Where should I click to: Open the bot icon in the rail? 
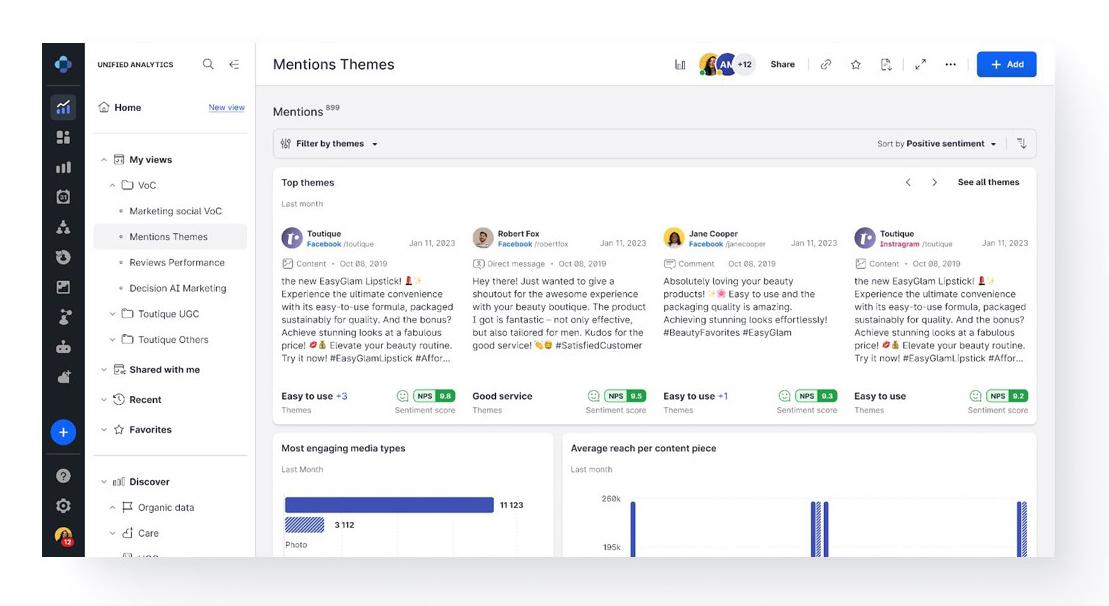(x=63, y=347)
